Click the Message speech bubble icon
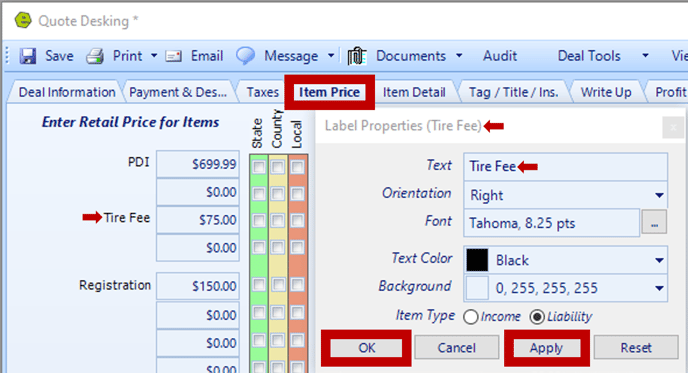688x373 pixels. coord(245,56)
